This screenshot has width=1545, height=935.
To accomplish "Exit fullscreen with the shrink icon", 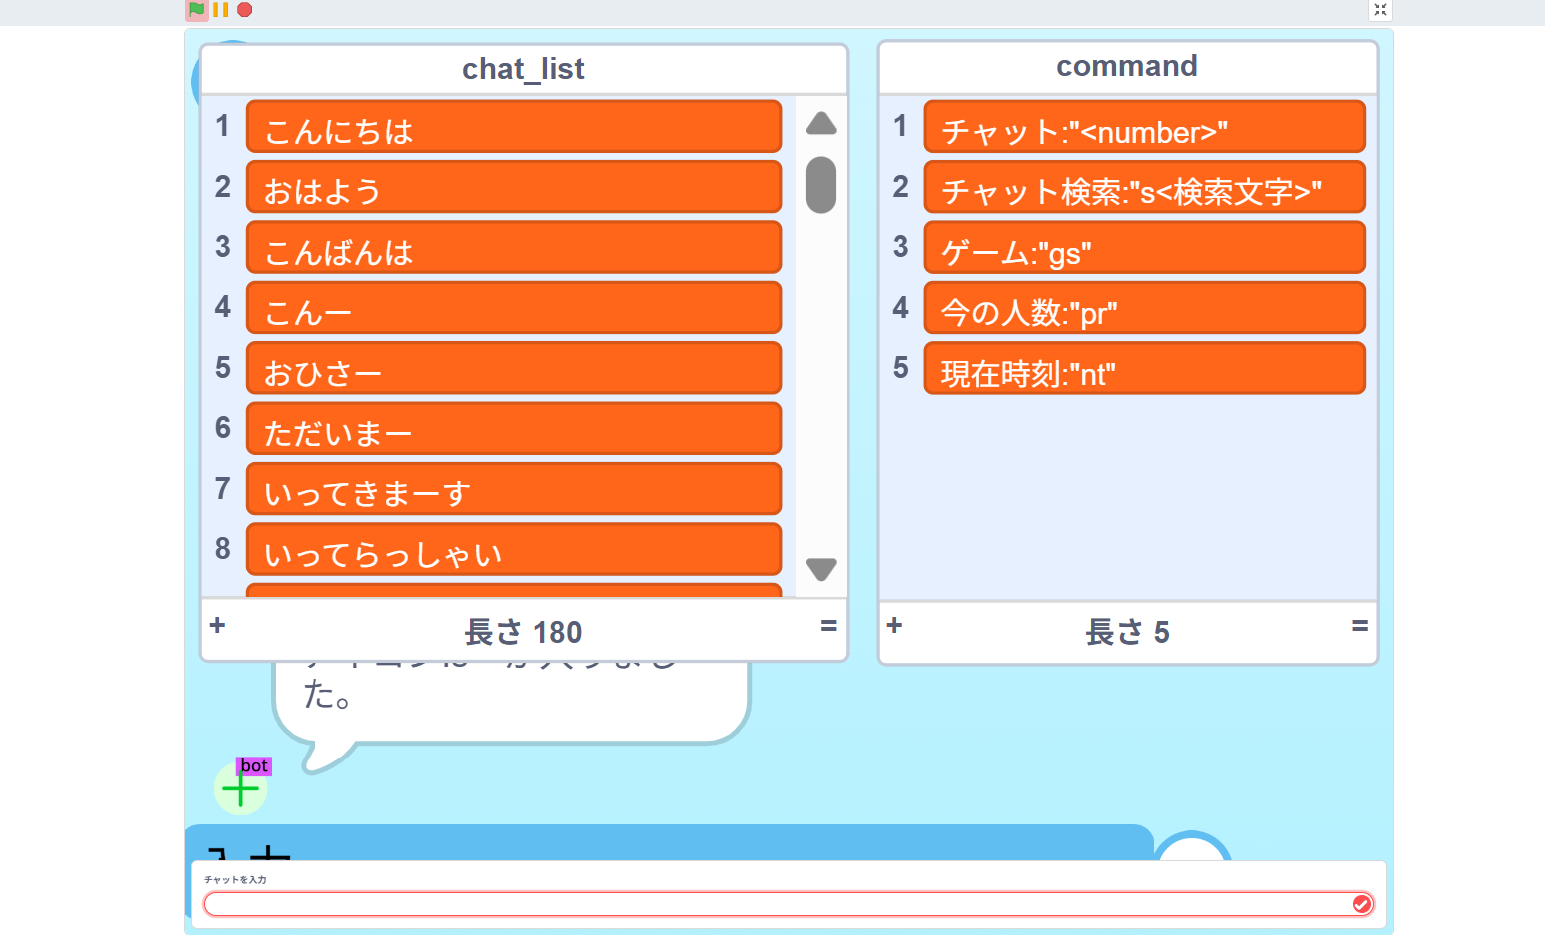I will [1380, 10].
